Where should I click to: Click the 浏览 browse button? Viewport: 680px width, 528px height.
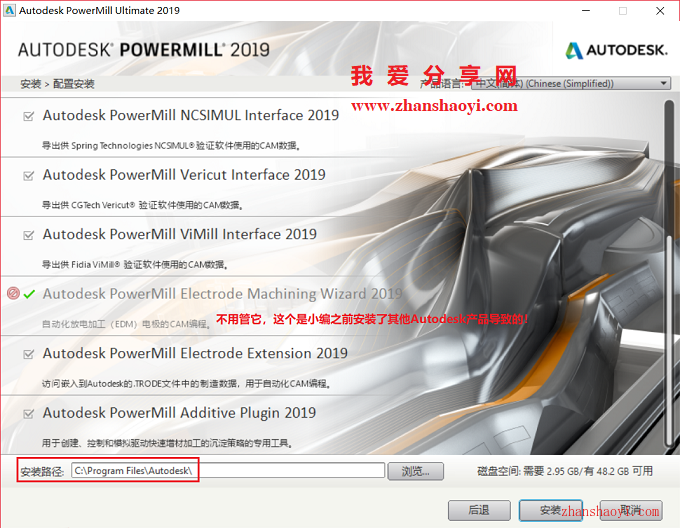(415, 471)
